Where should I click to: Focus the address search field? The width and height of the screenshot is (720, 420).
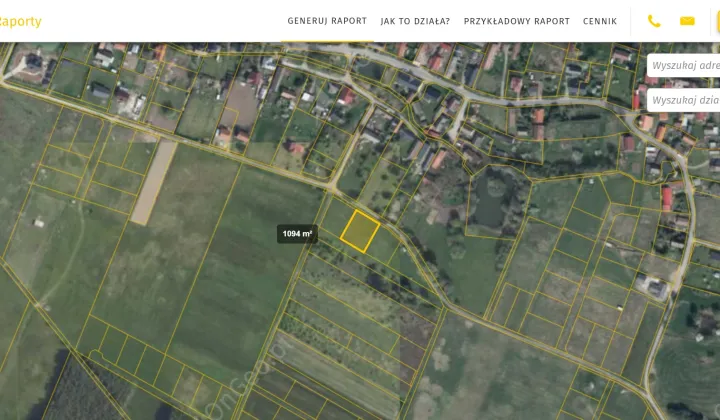coord(684,66)
